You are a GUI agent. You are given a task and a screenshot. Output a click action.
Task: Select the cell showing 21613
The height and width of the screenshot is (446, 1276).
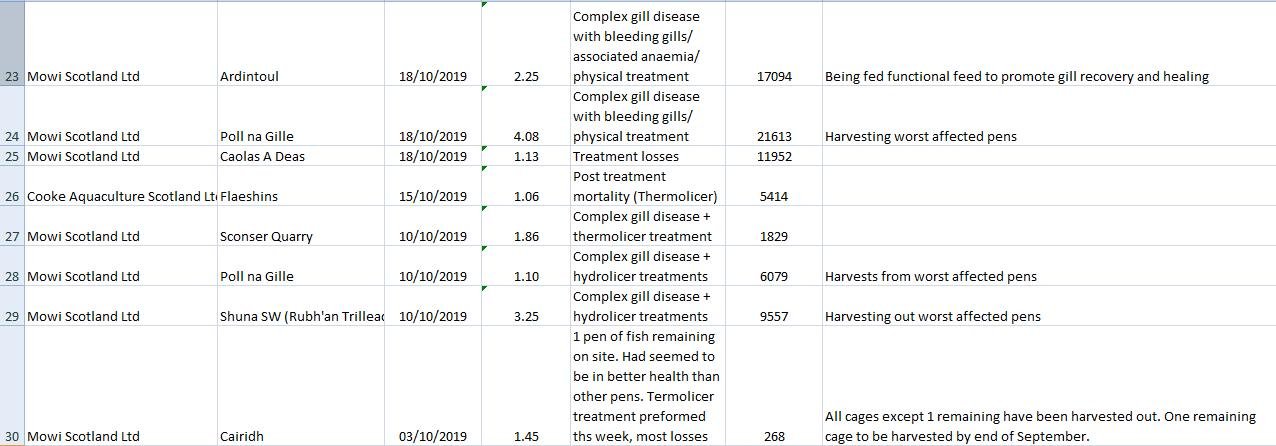click(x=774, y=136)
